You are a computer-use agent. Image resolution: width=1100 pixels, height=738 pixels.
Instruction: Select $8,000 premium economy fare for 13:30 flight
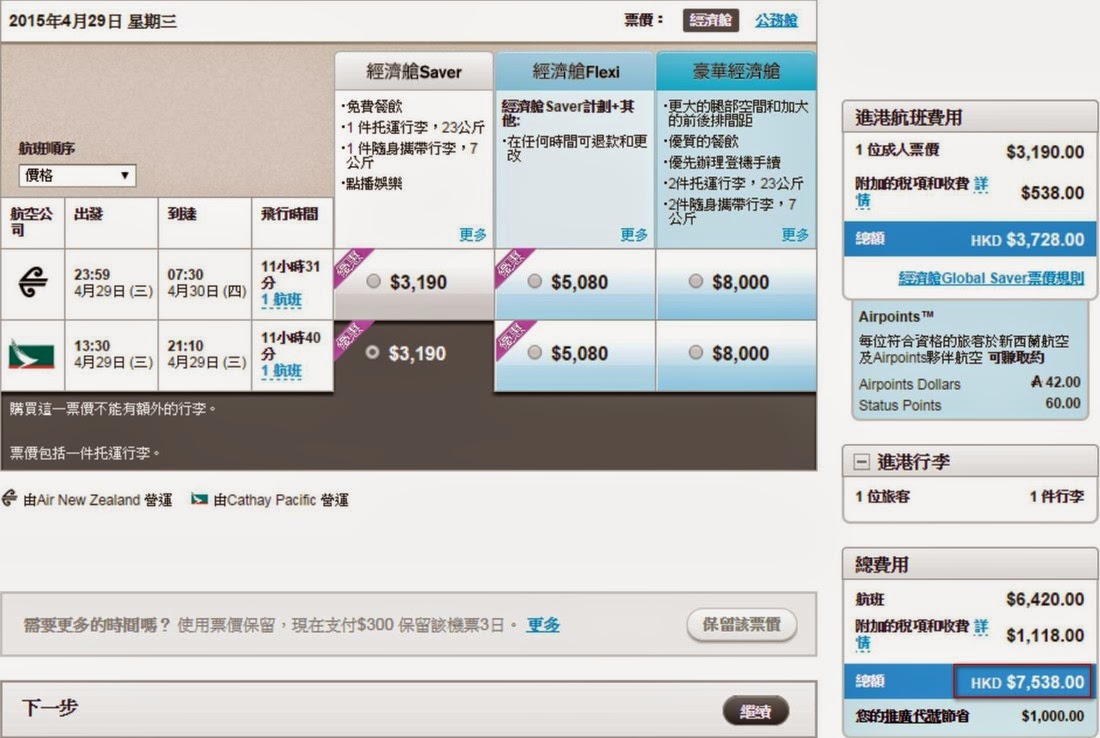click(x=695, y=353)
